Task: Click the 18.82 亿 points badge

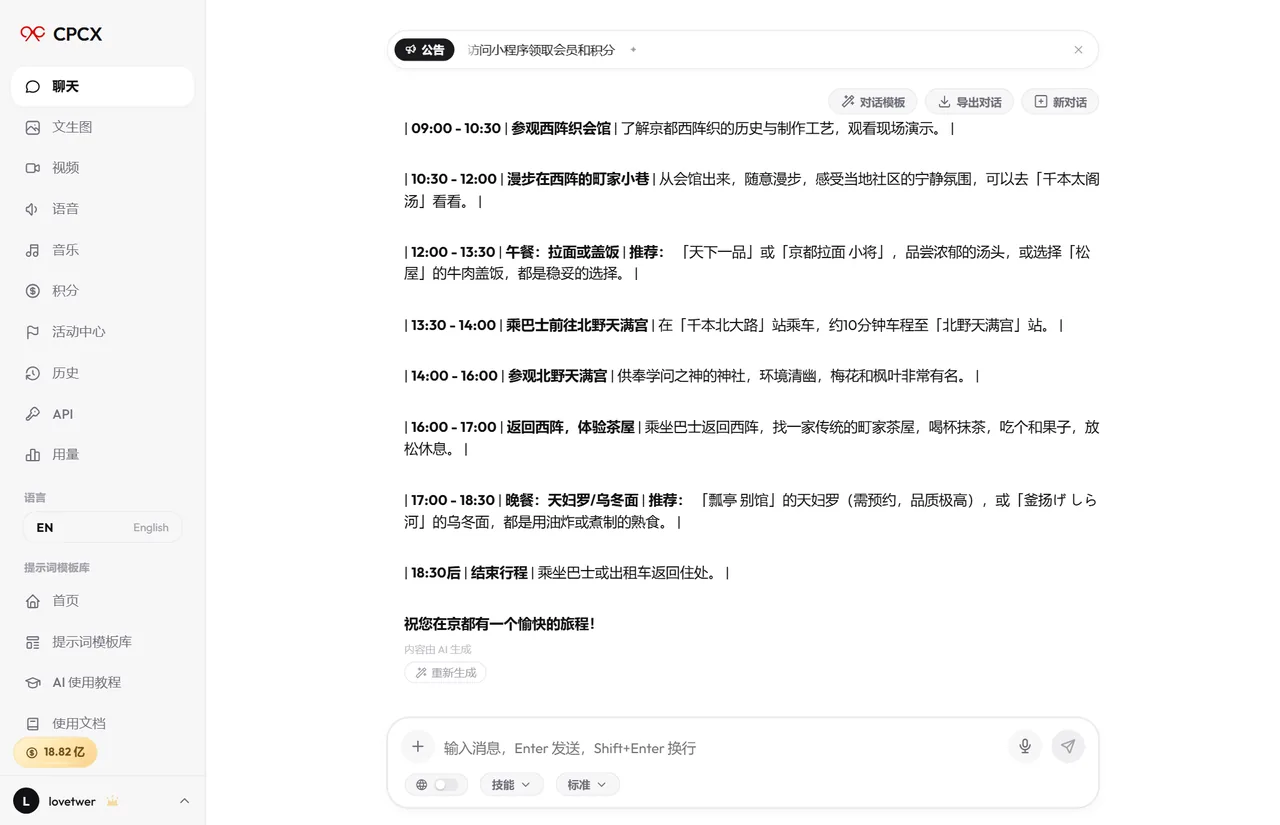Action: [55, 752]
